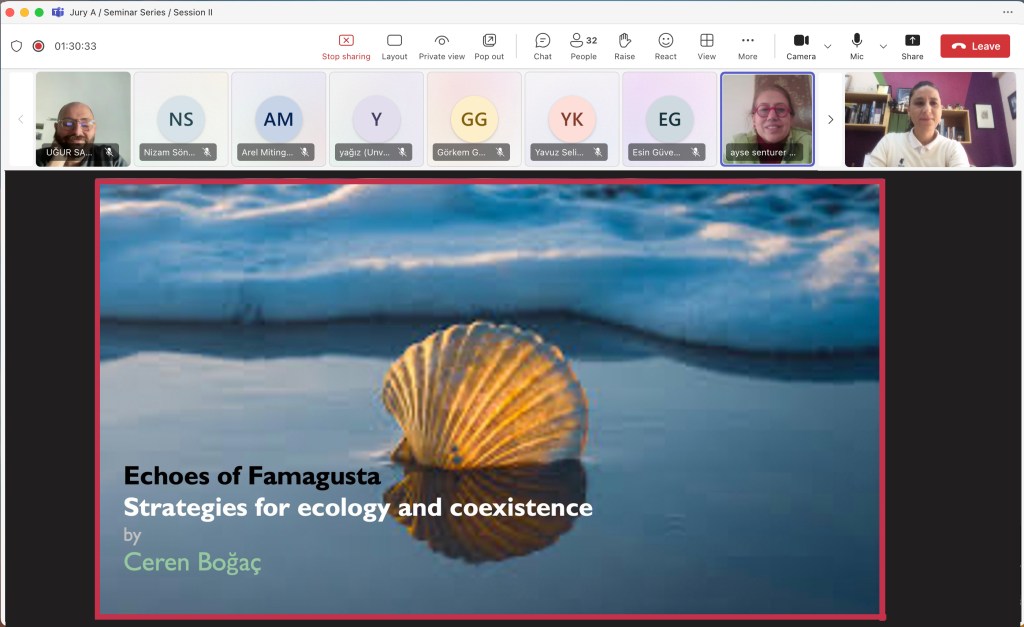The height and width of the screenshot is (627, 1024).
Task: Open the Layout options
Action: click(x=394, y=46)
